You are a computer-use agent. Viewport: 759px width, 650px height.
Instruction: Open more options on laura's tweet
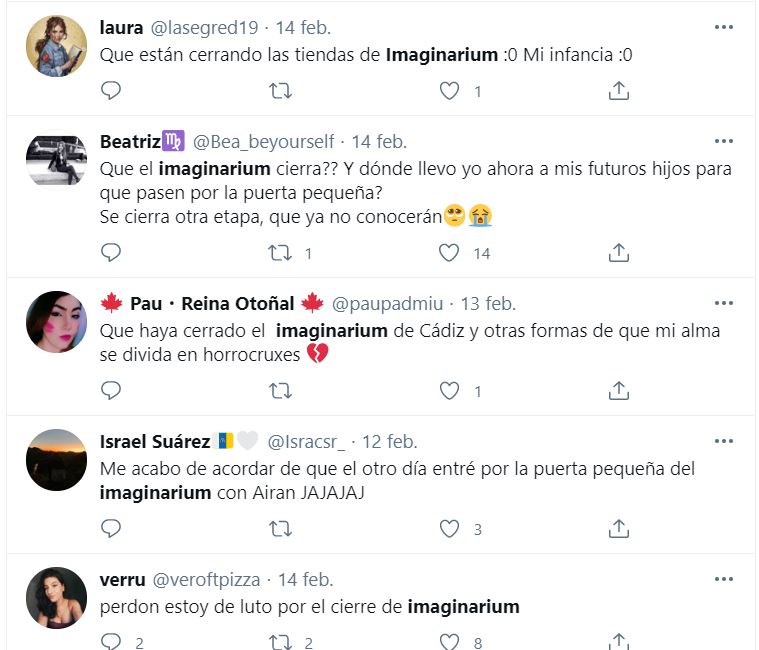724,28
